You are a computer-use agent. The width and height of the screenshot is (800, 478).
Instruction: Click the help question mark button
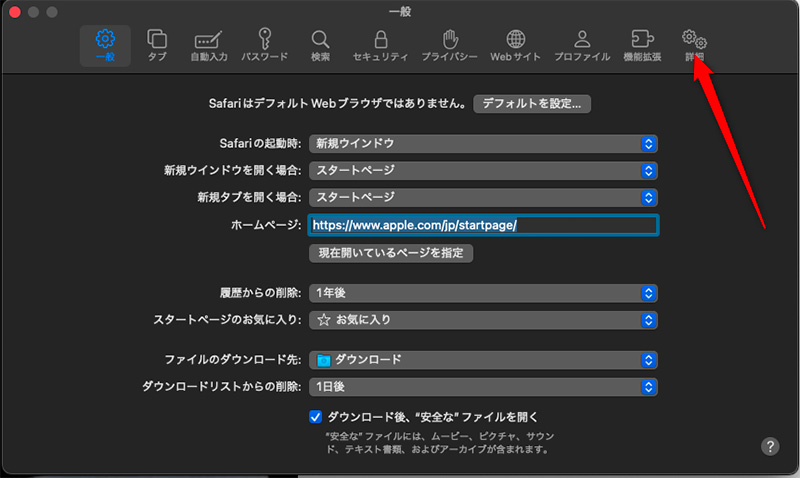tap(770, 446)
